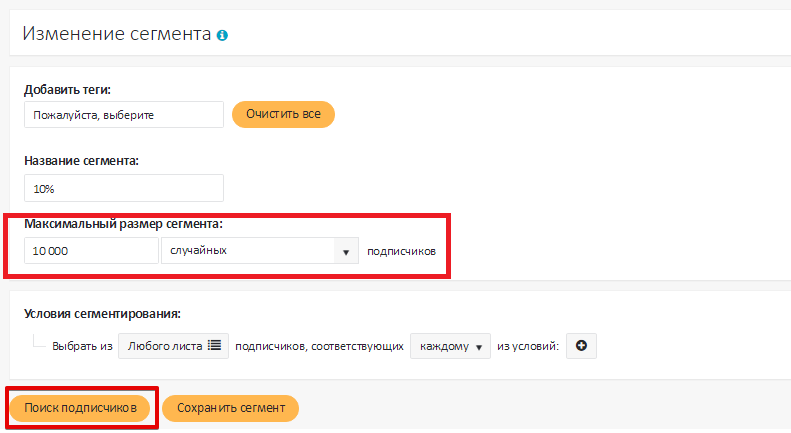Expand the каждому conditions match dropdown
The height and width of the screenshot is (433, 791).
pyautogui.click(x=450, y=346)
